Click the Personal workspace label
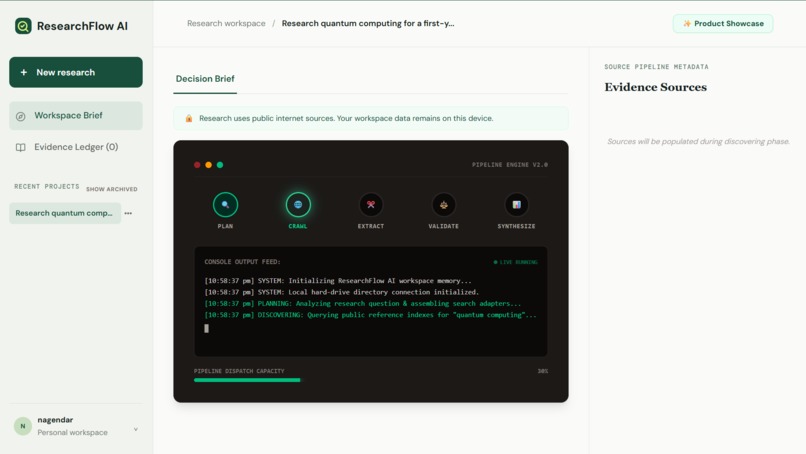 coord(72,432)
